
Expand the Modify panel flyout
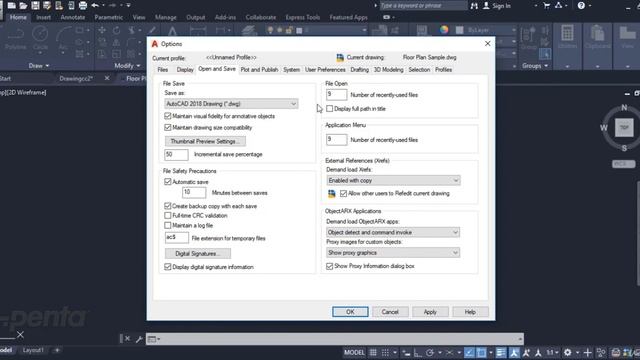click(127, 66)
